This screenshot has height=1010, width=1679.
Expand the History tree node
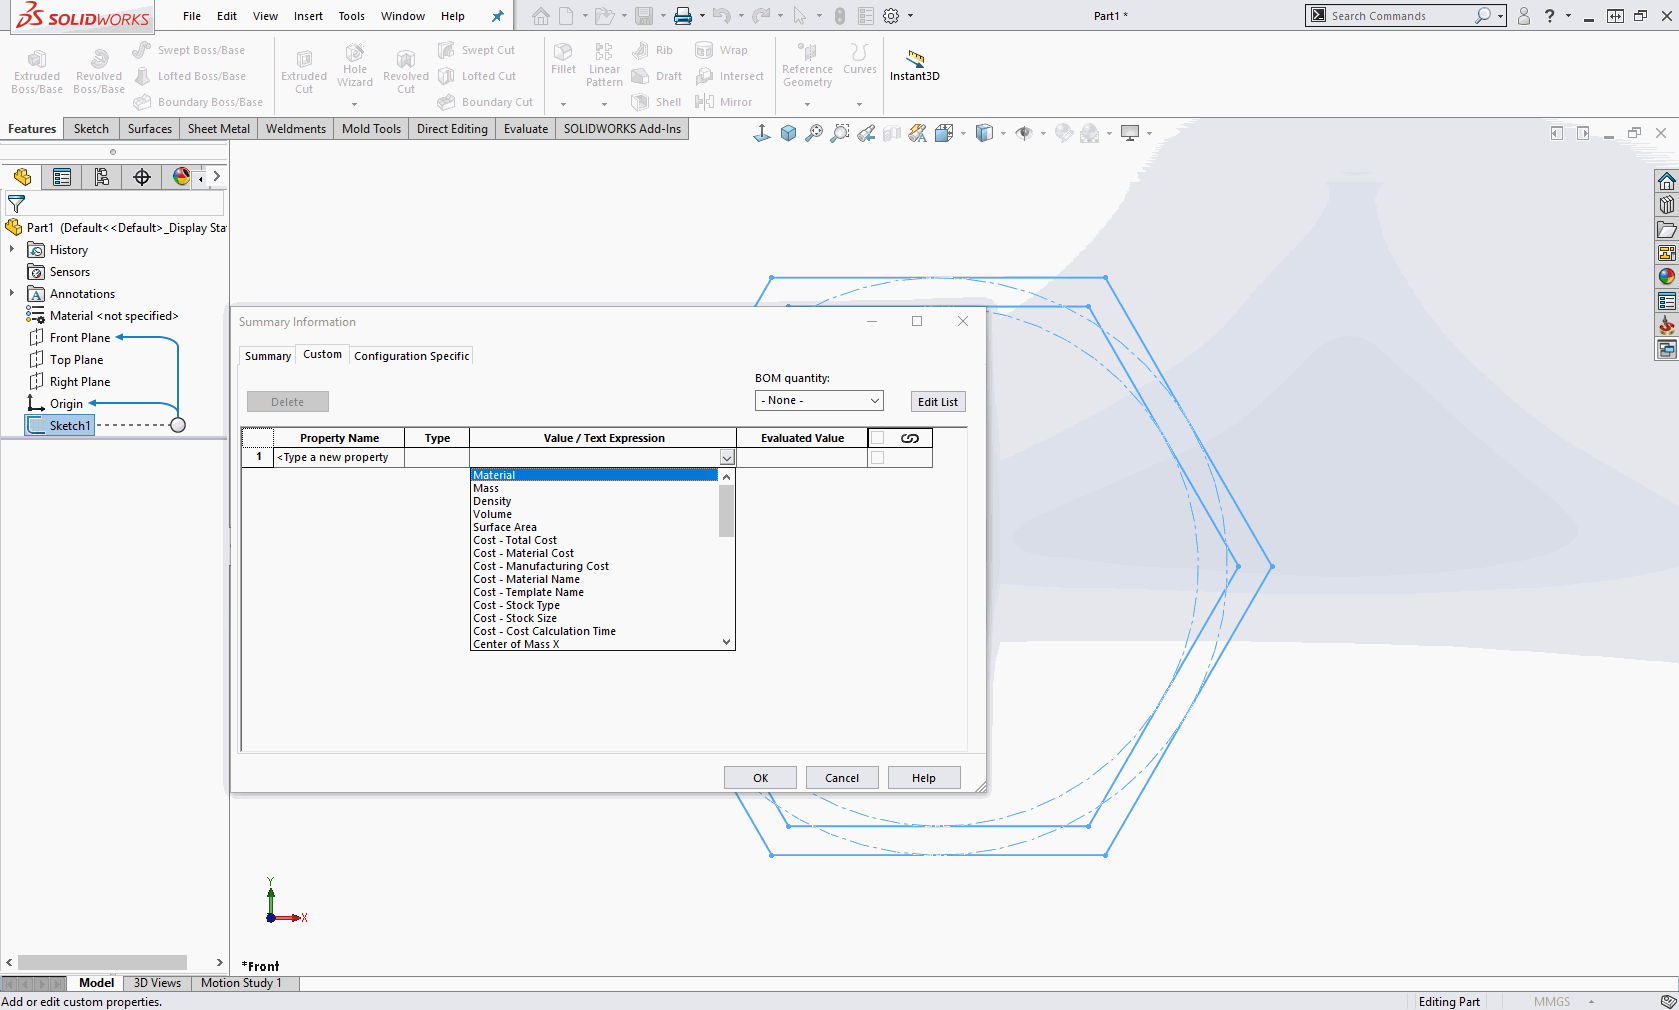tap(12, 250)
